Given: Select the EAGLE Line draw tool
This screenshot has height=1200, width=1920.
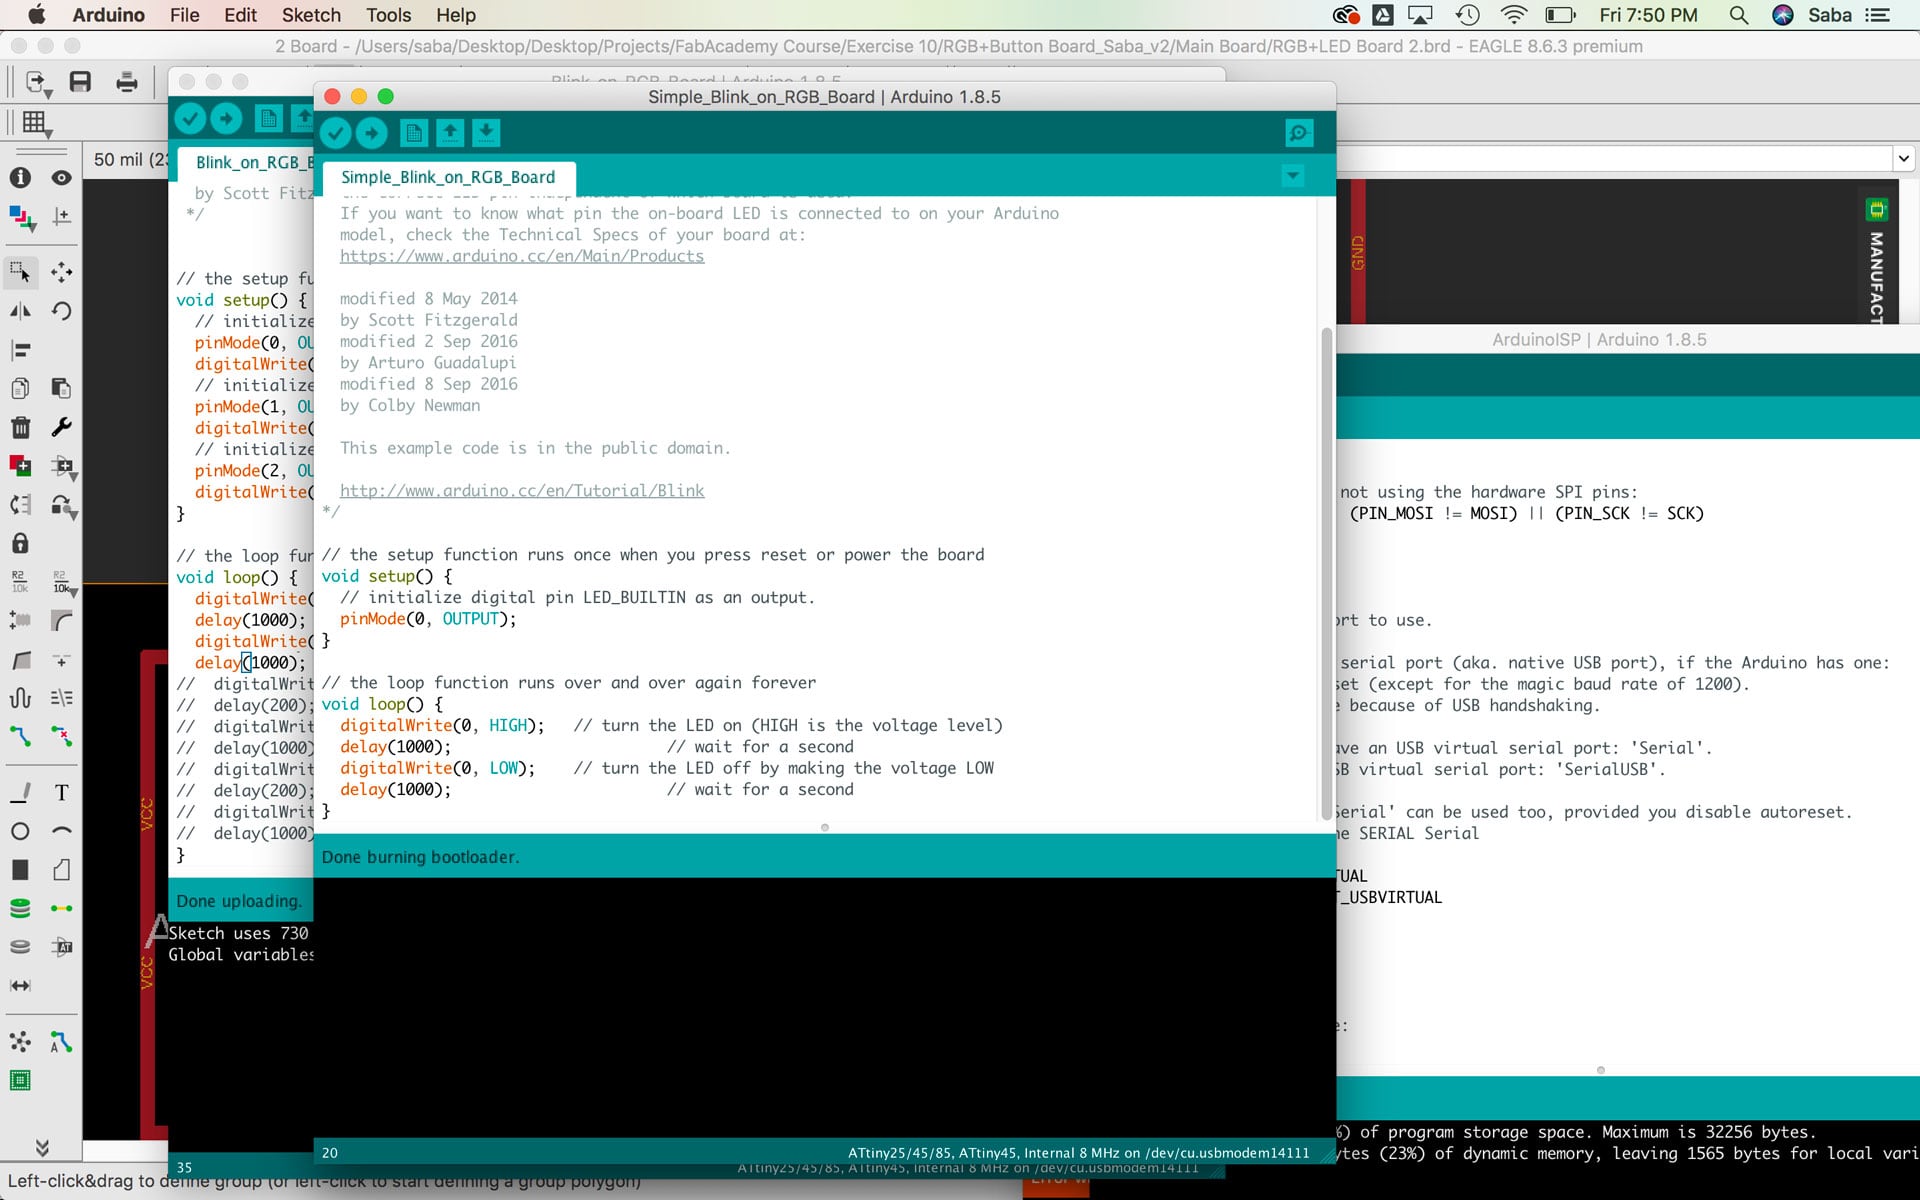Looking at the screenshot, I should (20, 792).
